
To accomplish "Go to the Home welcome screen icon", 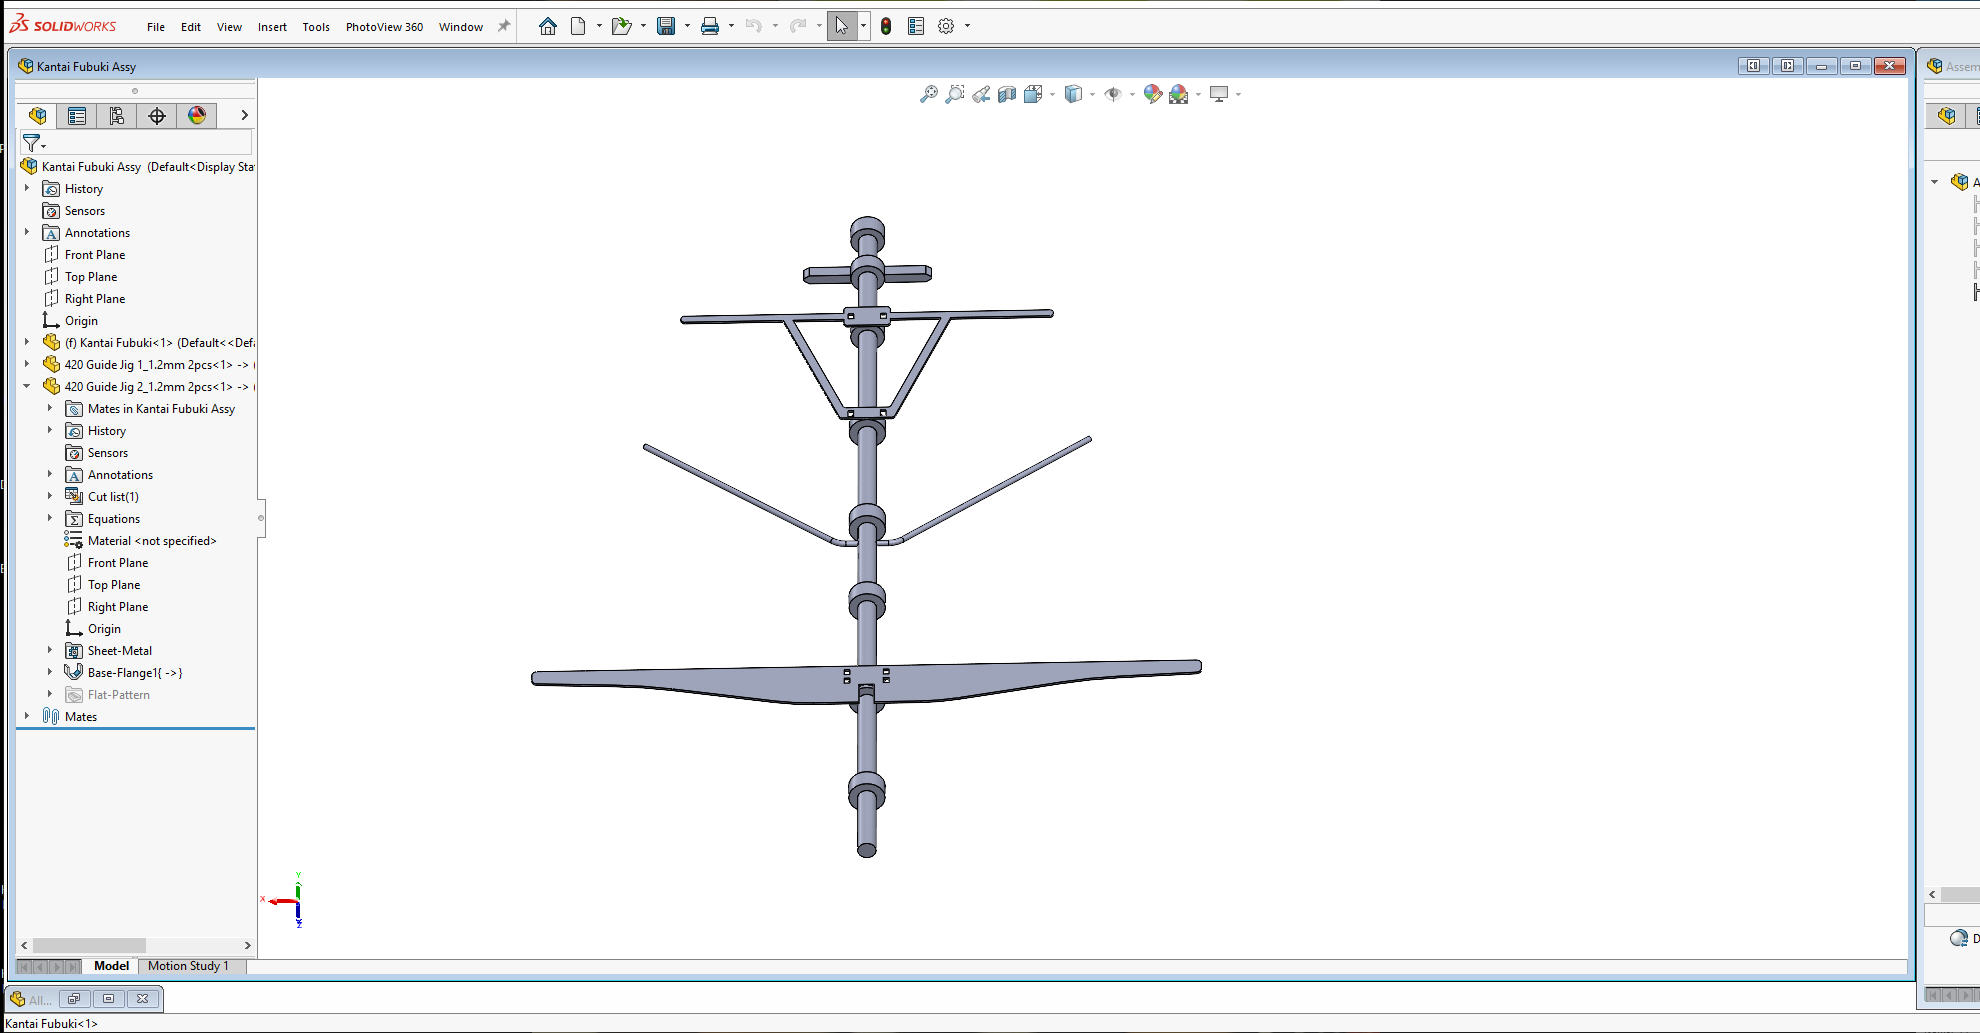I will tap(547, 26).
